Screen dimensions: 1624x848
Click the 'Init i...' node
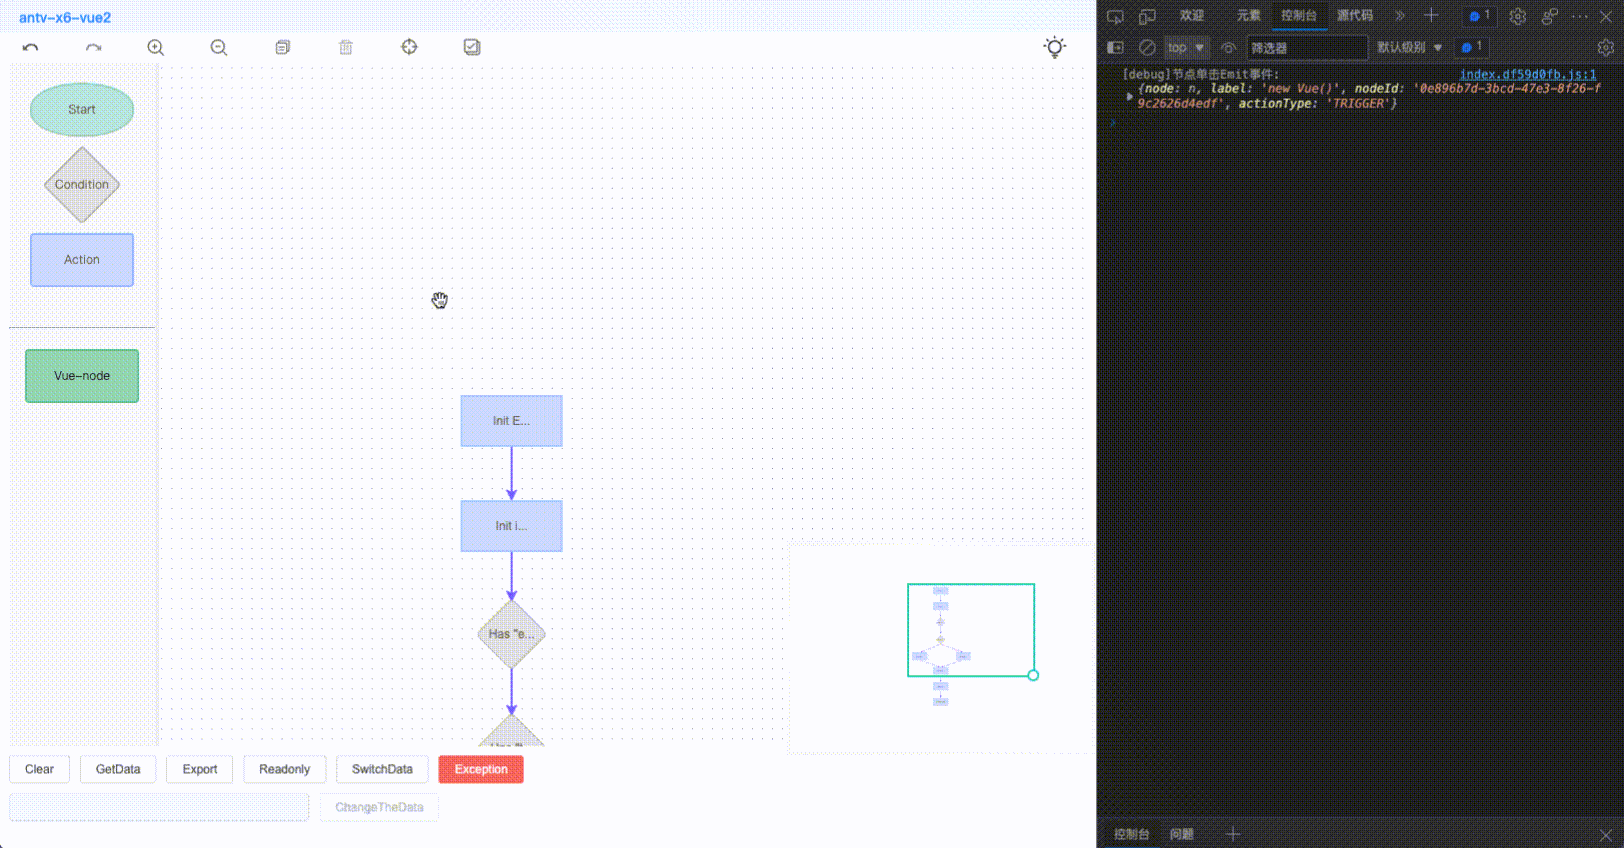coord(511,526)
